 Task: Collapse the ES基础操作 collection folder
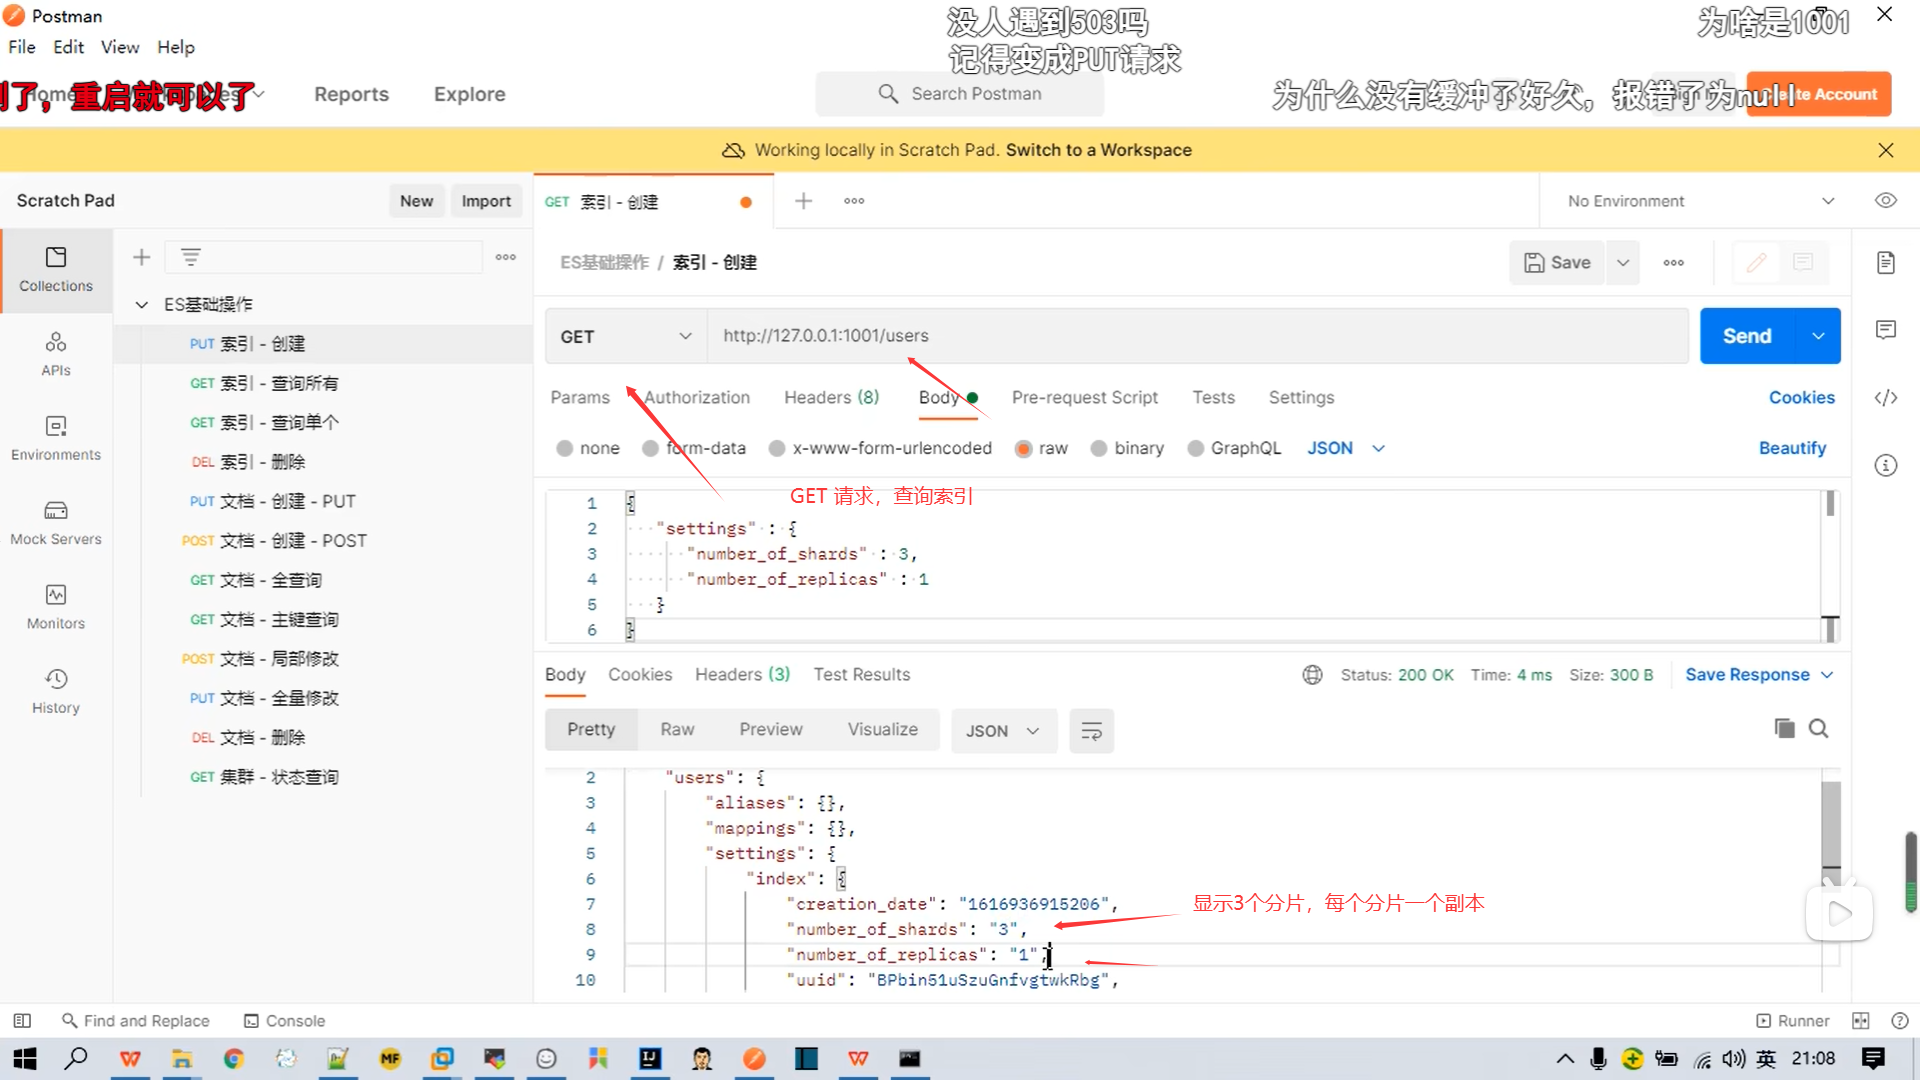click(x=142, y=304)
